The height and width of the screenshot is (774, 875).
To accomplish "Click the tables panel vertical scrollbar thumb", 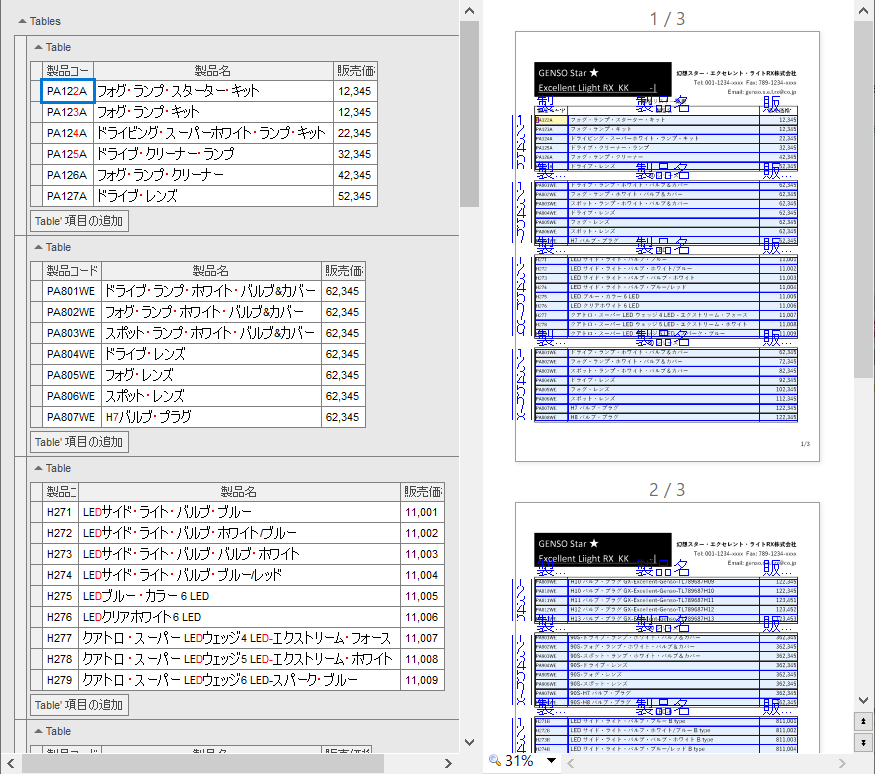I will (x=469, y=114).
